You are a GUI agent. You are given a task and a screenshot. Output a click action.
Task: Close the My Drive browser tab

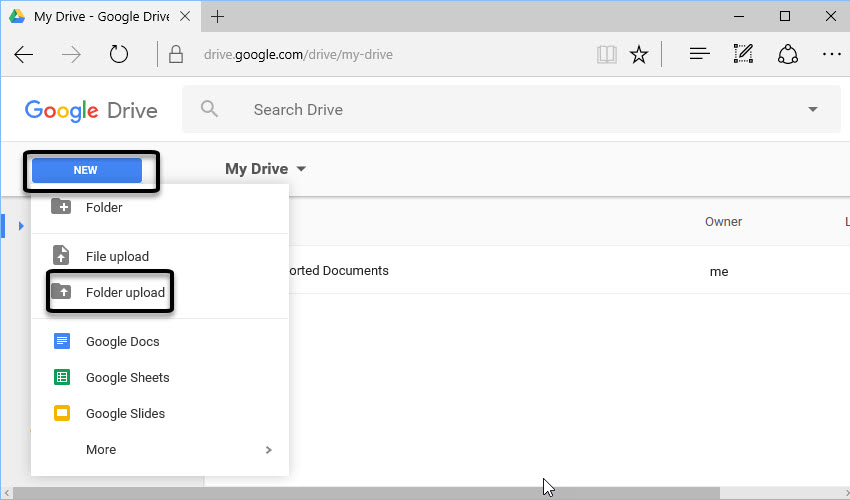185,16
